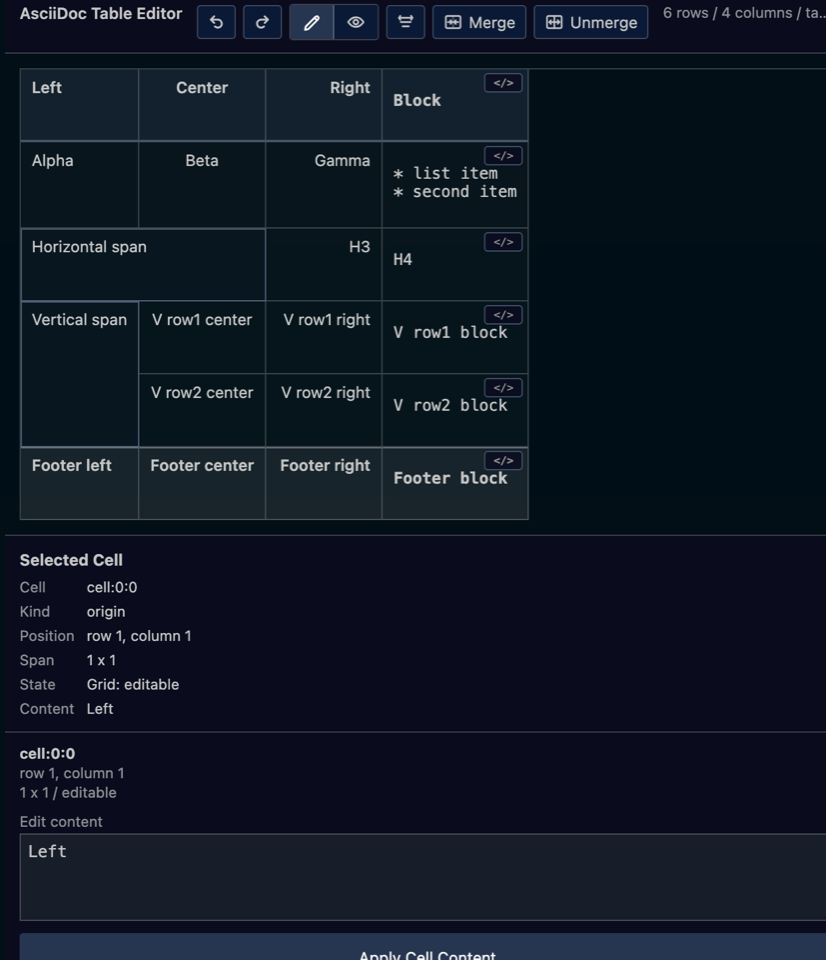Click the AsciiDoc Table Editor title

101,13
